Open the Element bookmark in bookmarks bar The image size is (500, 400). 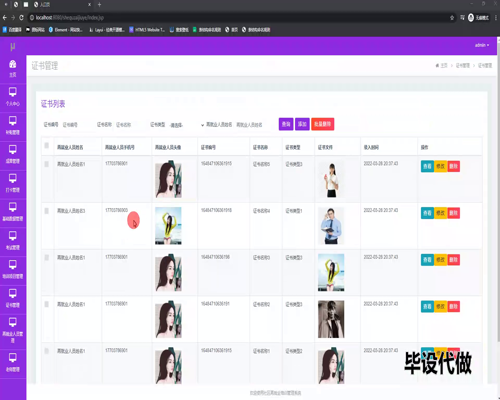(x=65, y=30)
